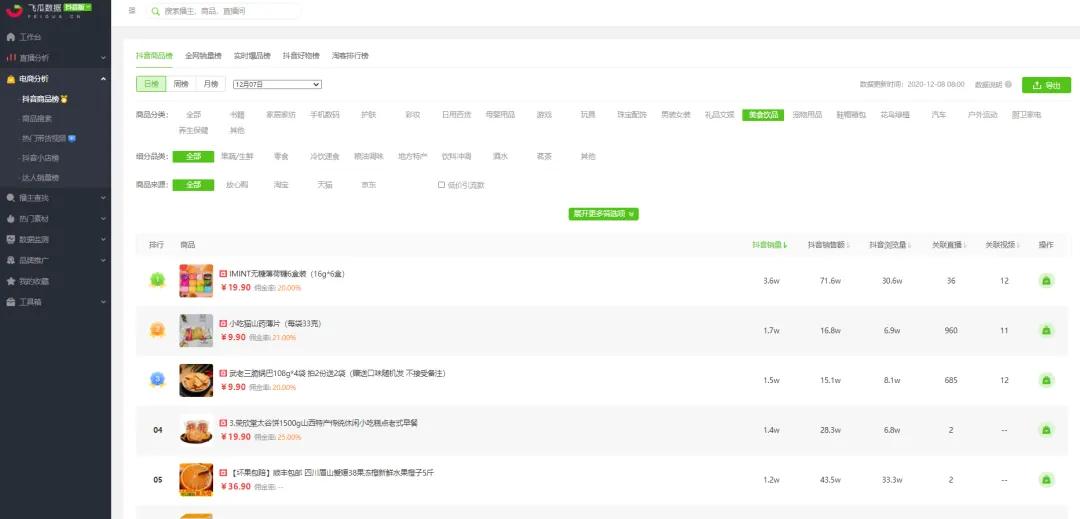Click the red Douyin shop icon before IMINT title
The height and width of the screenshot is (519, 1080).
(x=223, y=273)
